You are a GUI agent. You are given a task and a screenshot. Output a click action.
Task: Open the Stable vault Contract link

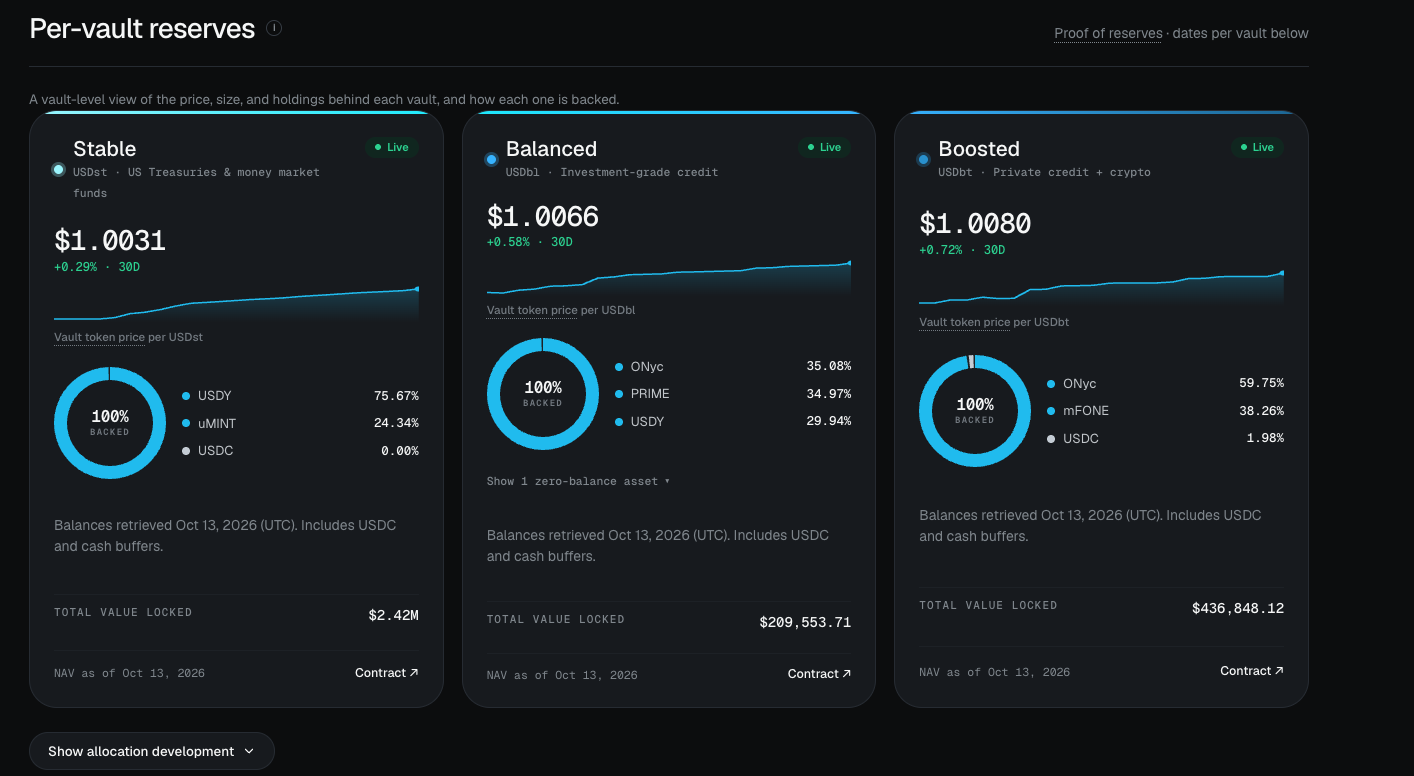pyautogui.click(x=387, y=673)
